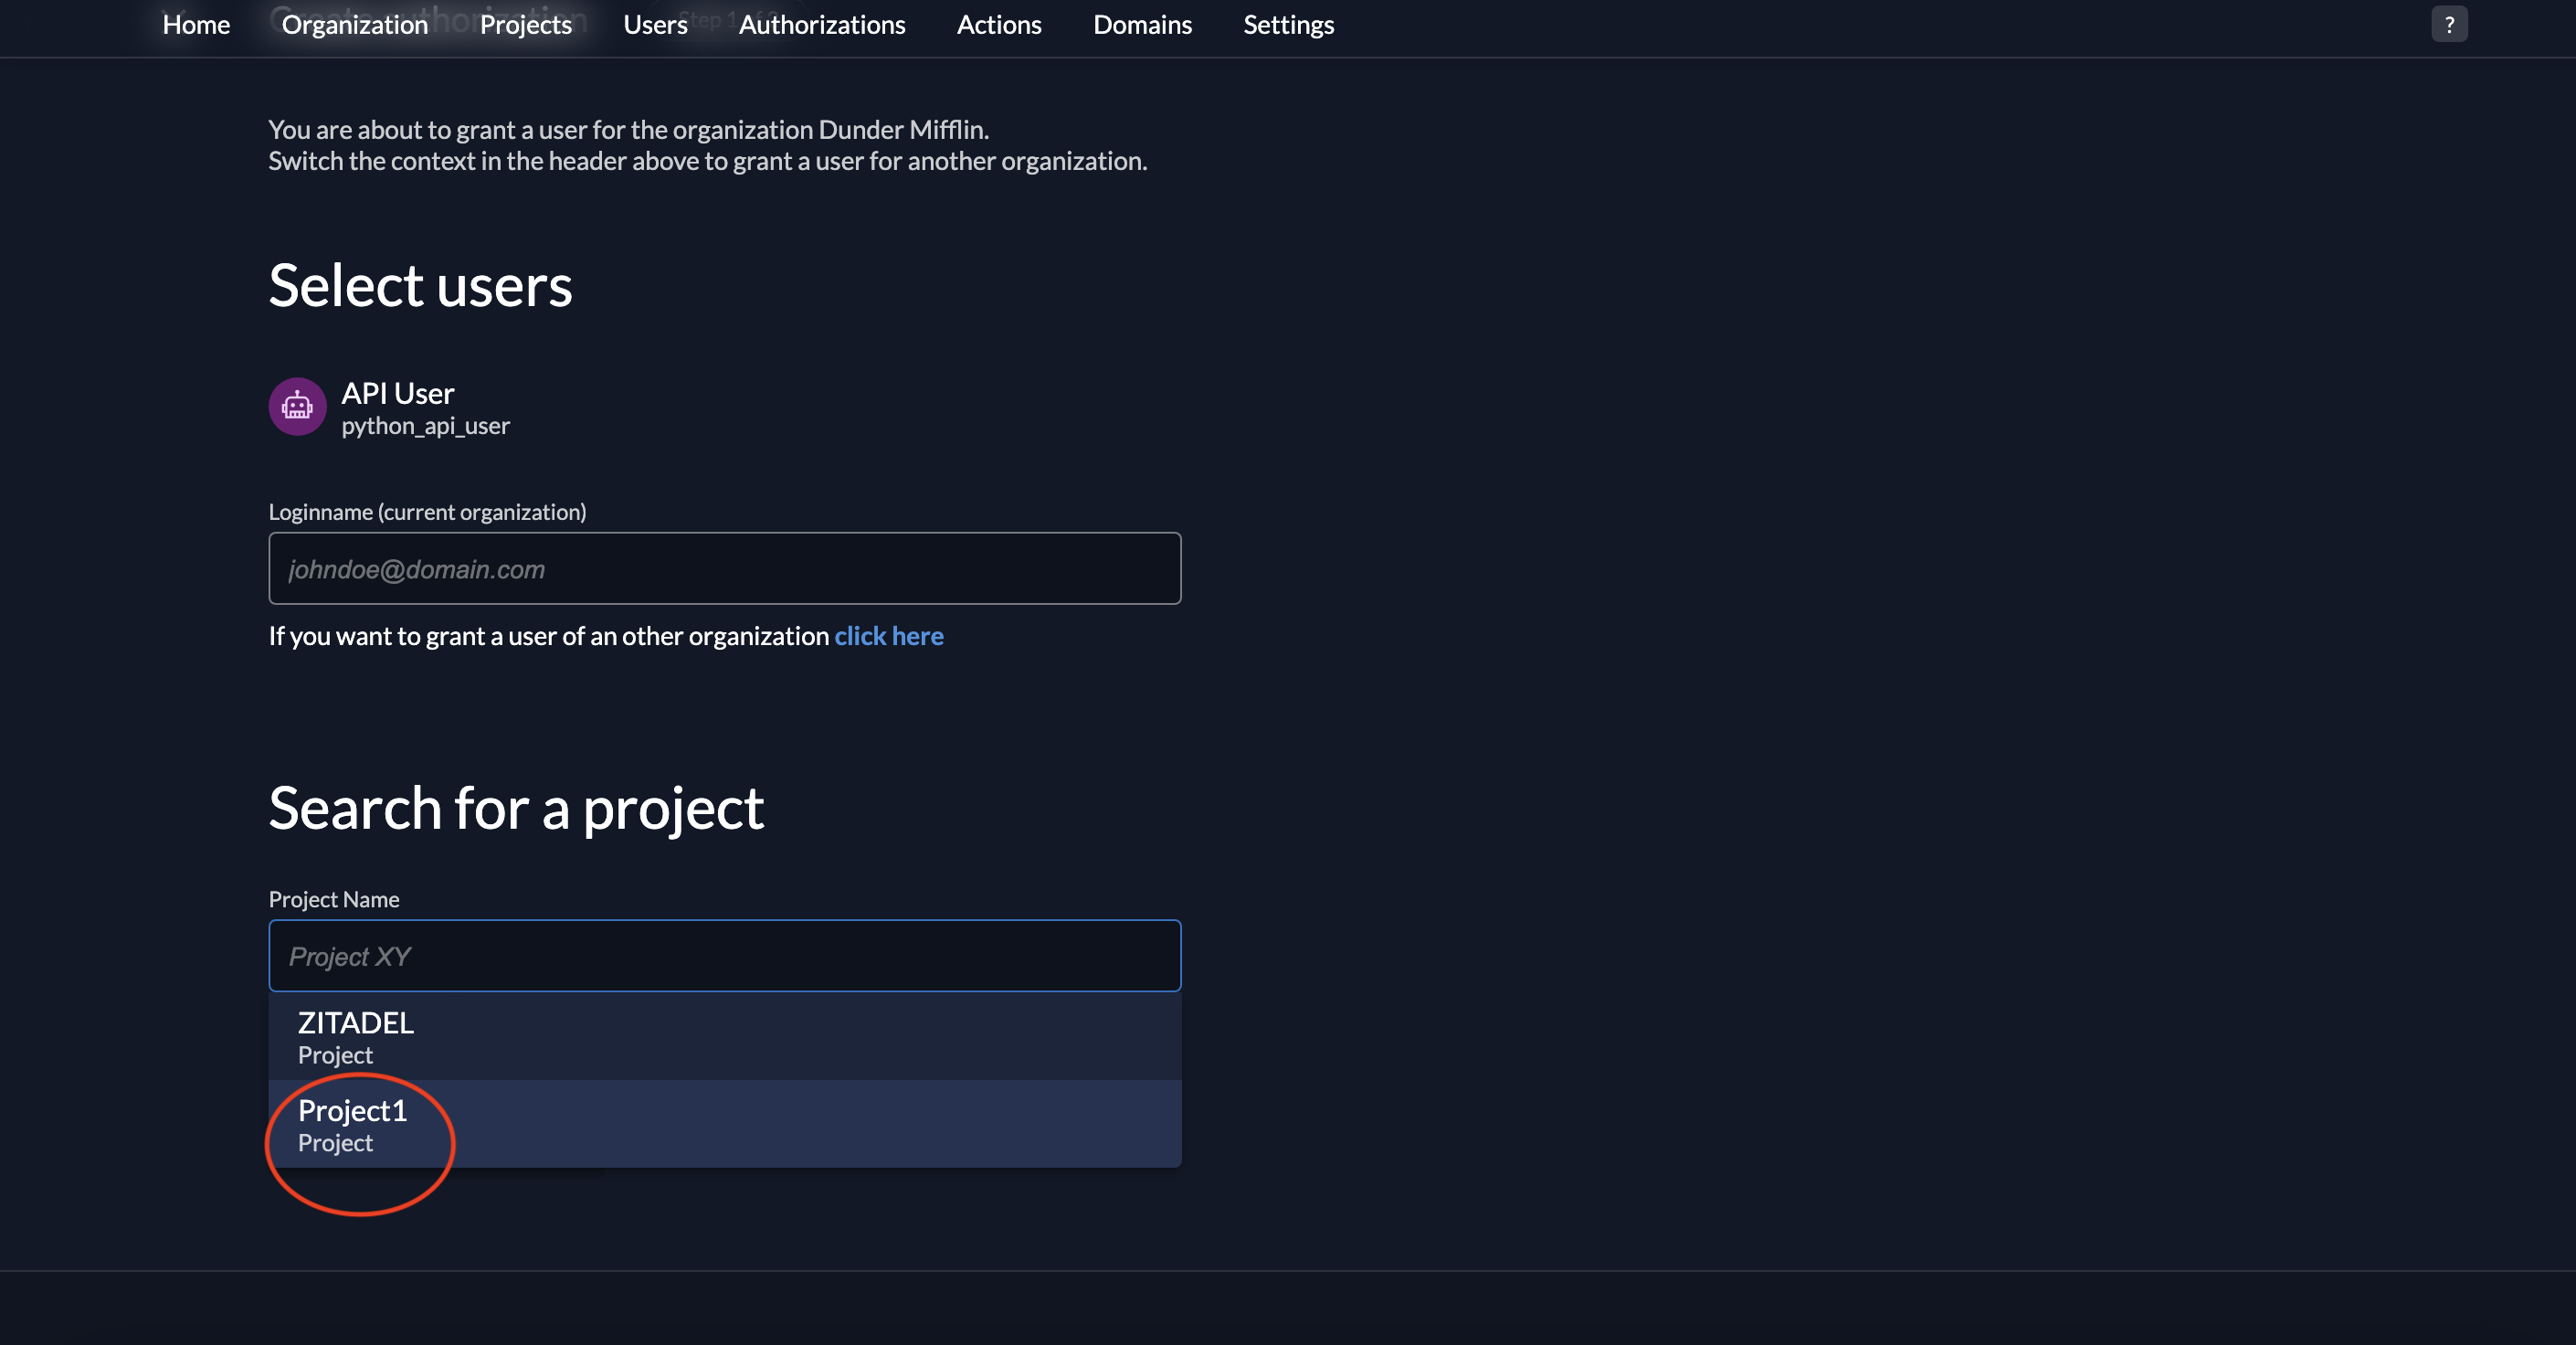This screenshot has height=1345, width=2576.
Task: Click the Home navigation icon
Action: [195, 22]
